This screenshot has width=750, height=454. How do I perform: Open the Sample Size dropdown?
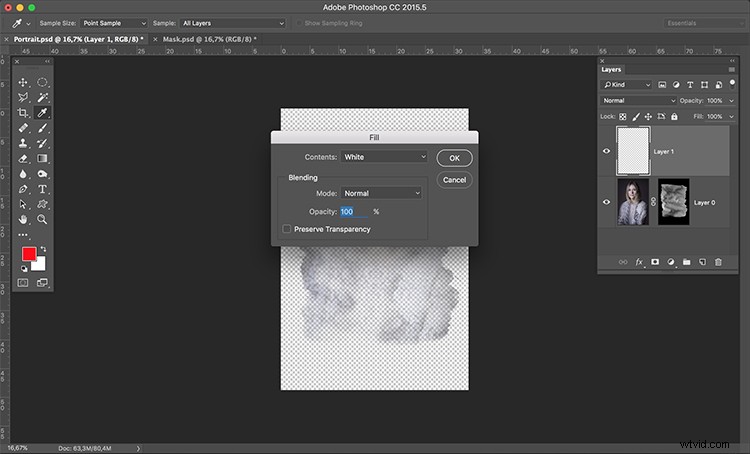(x=113, y=23)
